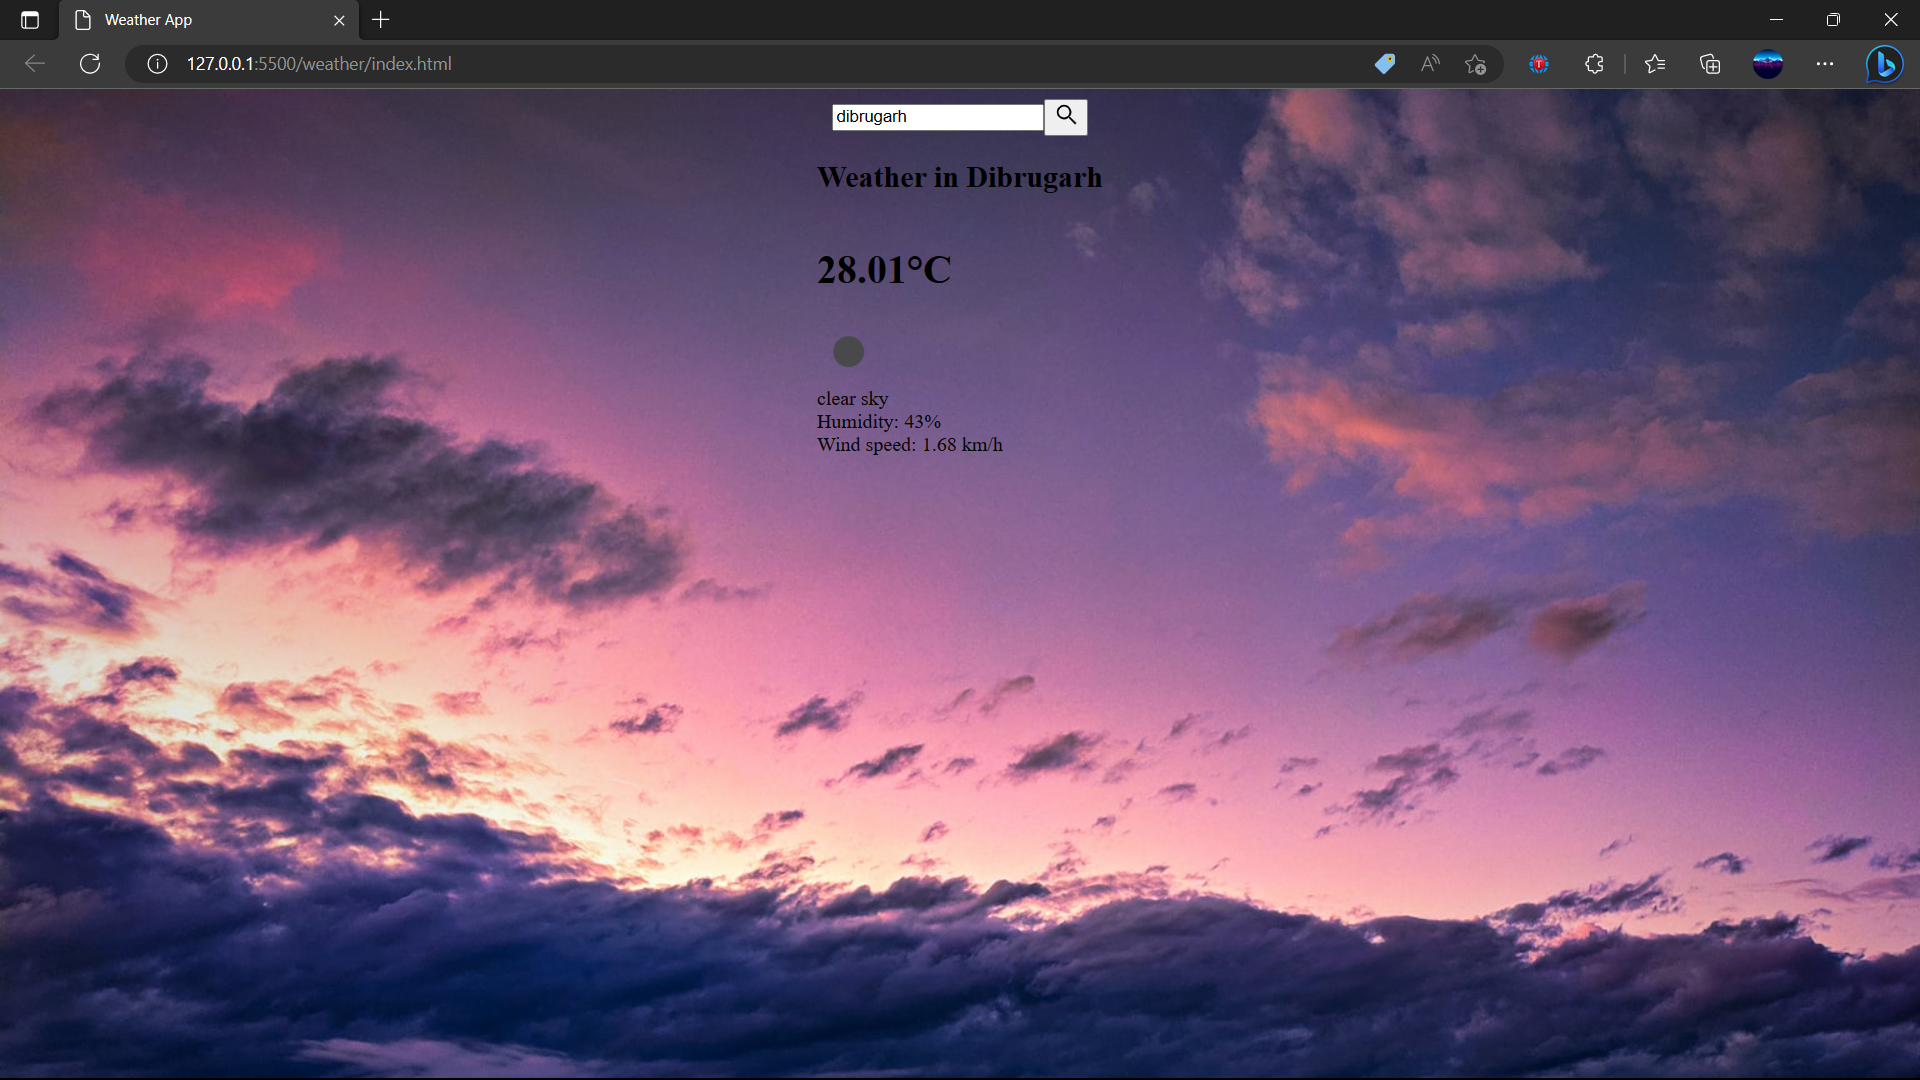Add this page to favorites
This screenshot has height=1080, width=1920.
[1475, 64]
